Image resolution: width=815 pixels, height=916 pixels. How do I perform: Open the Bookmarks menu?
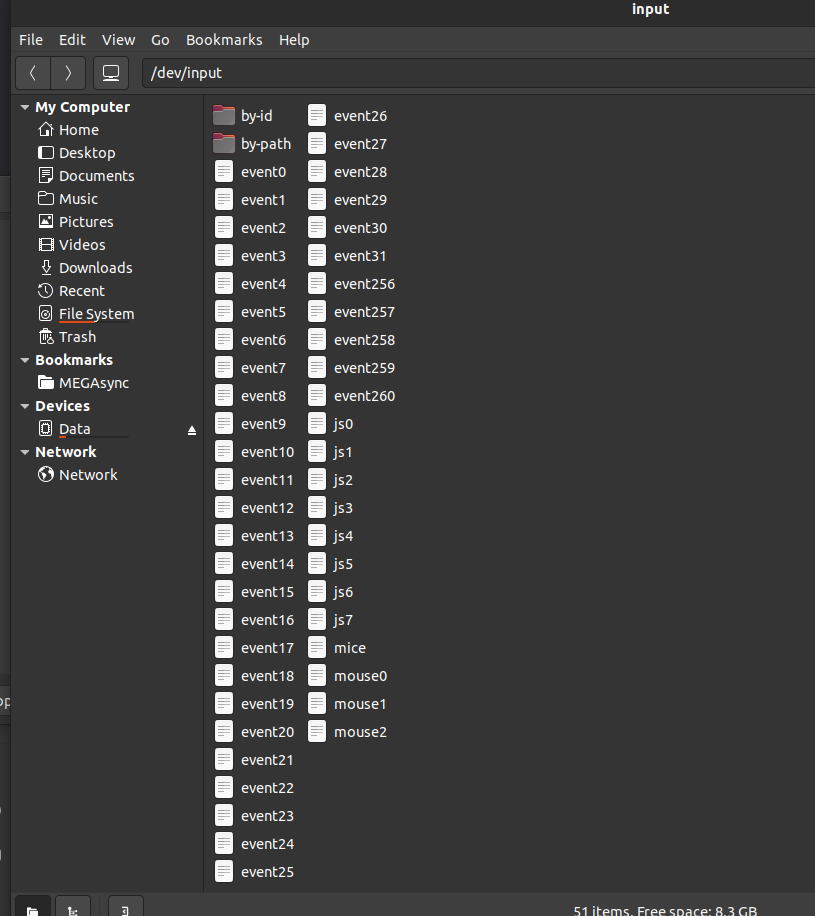point(224,40)
